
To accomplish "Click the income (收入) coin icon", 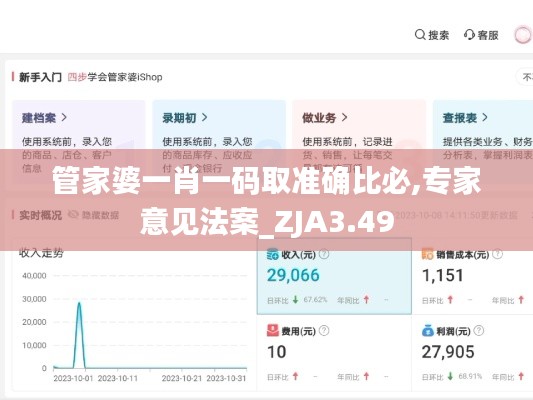I will [273, 254].
